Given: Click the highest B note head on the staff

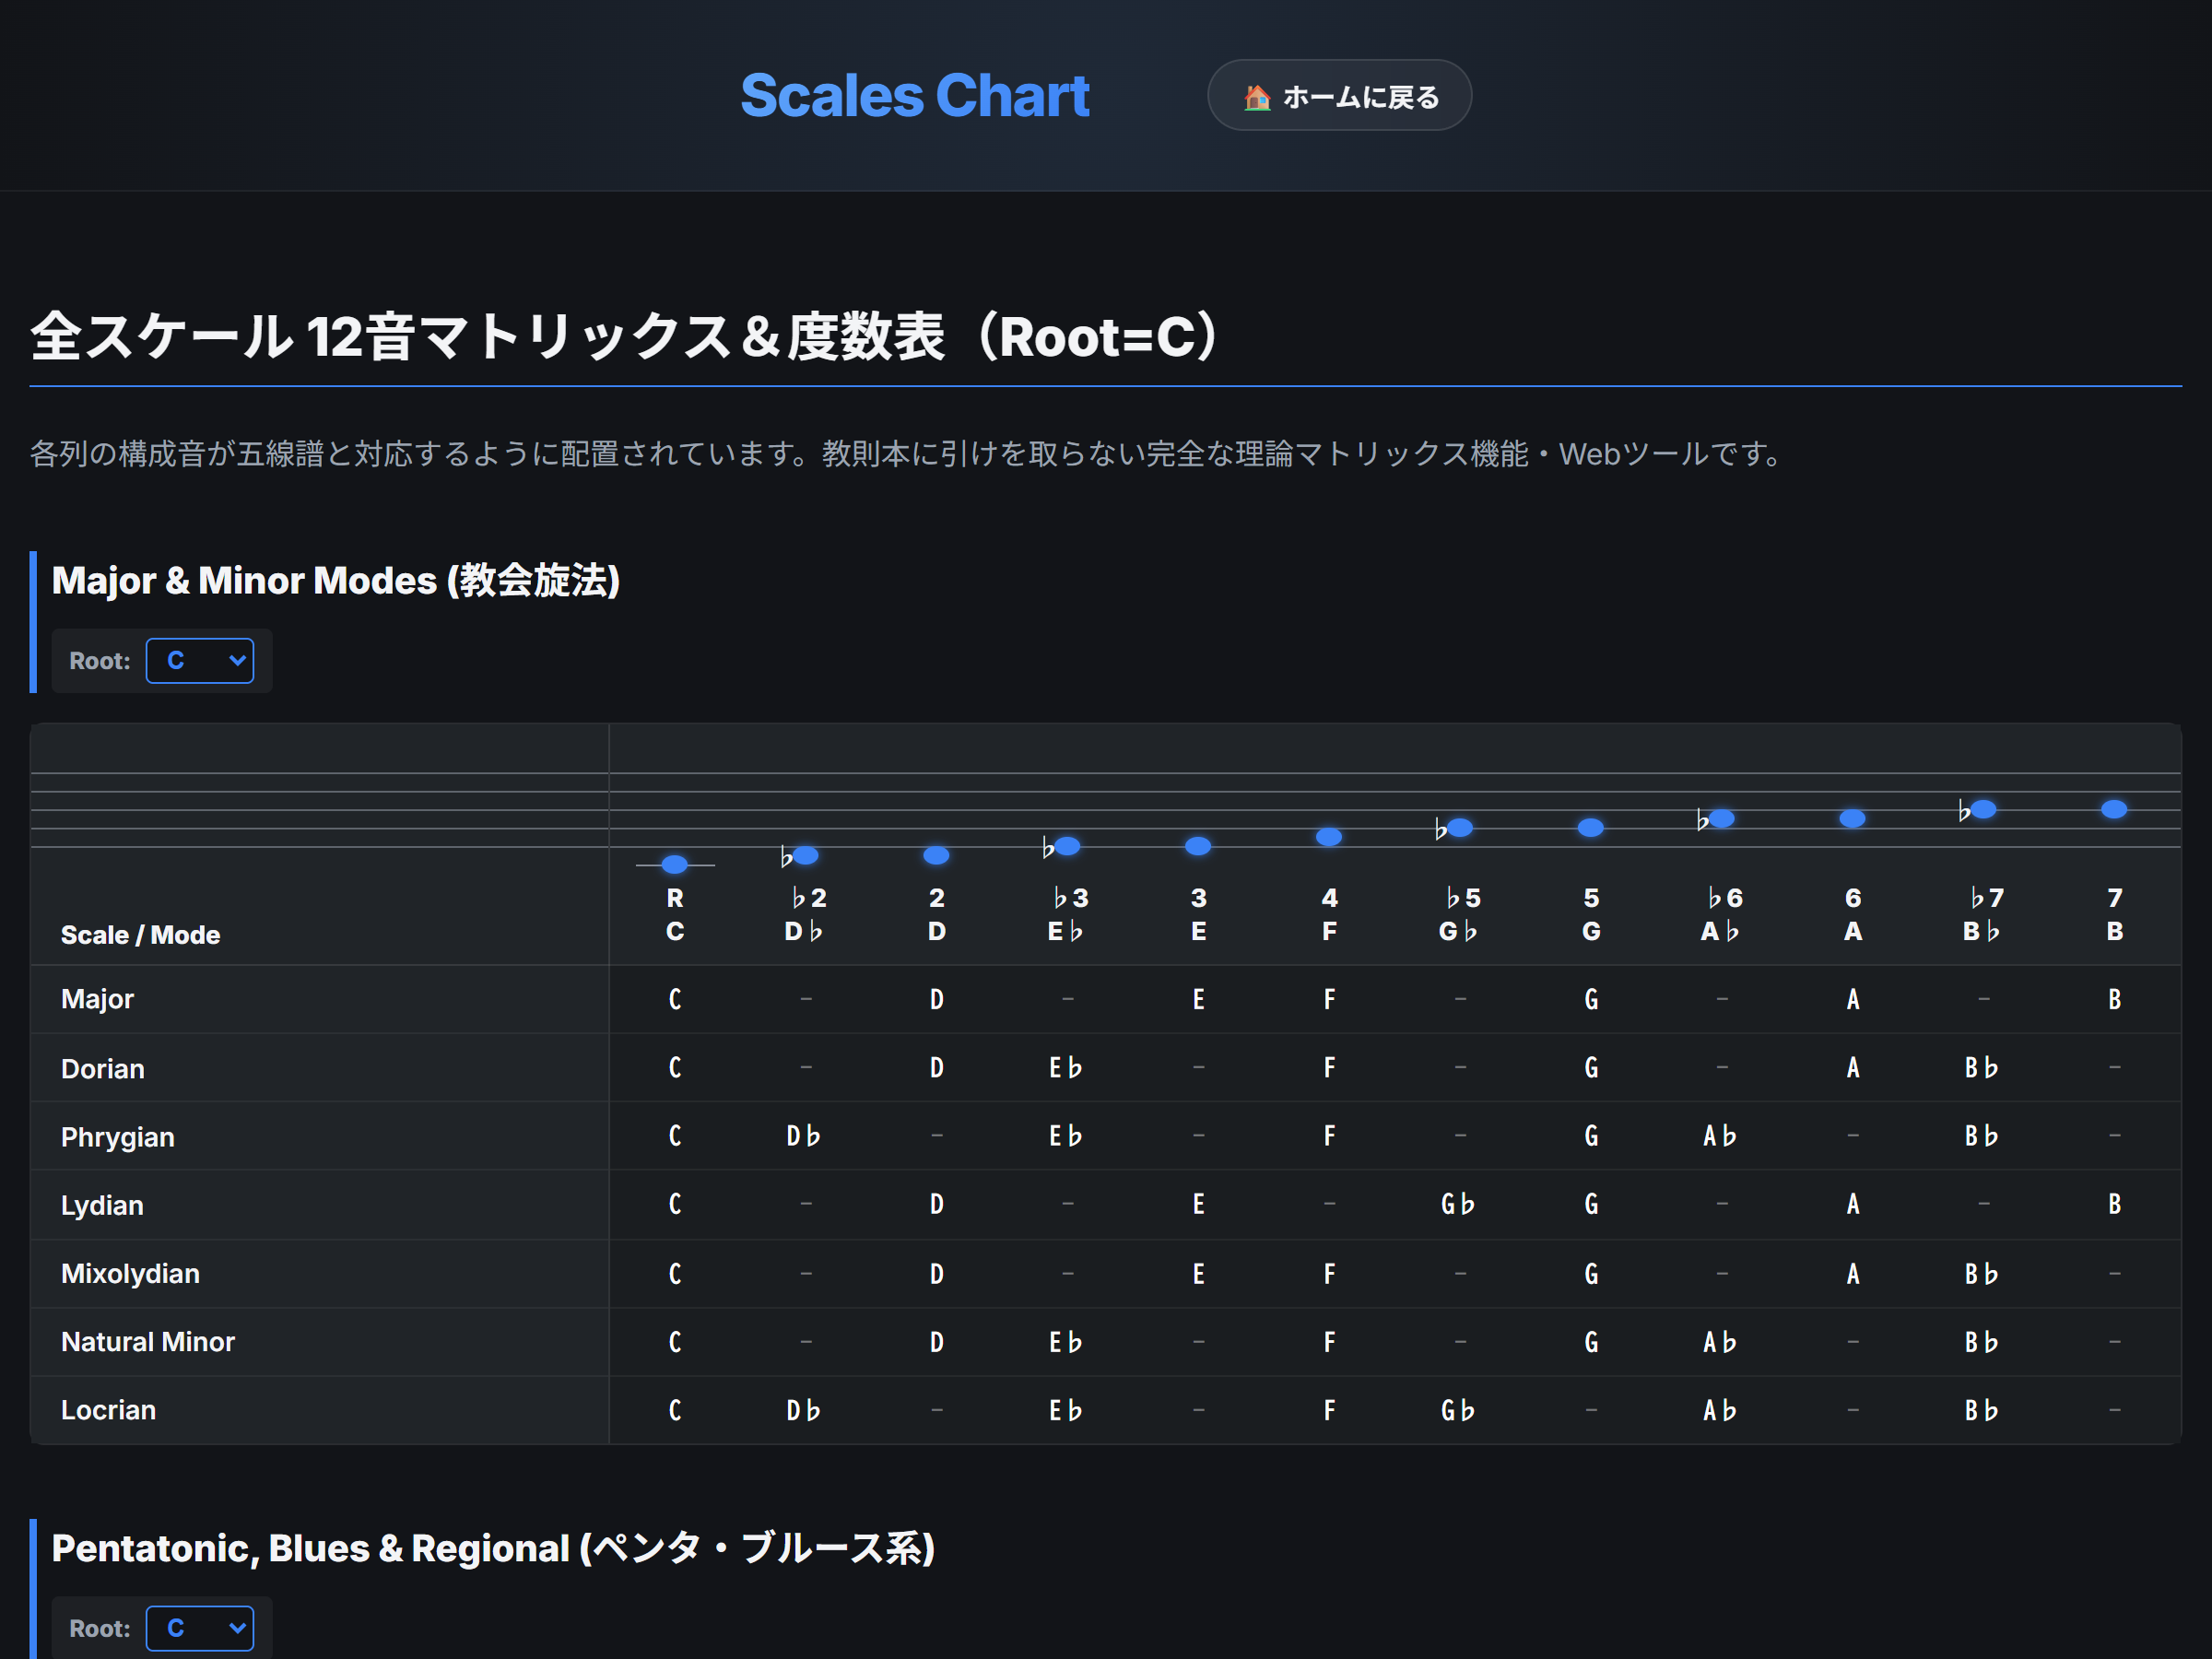Looking at the screenshot, I should point(2113,807).
